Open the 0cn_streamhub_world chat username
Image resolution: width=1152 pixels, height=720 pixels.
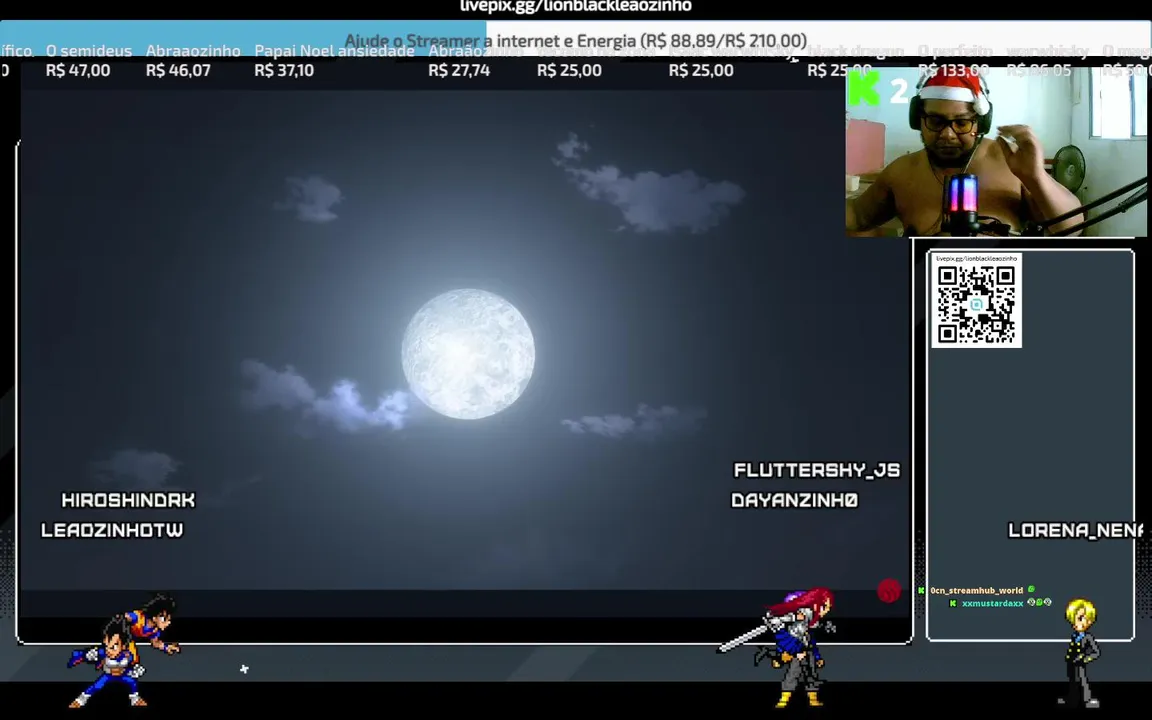point(976,590)
